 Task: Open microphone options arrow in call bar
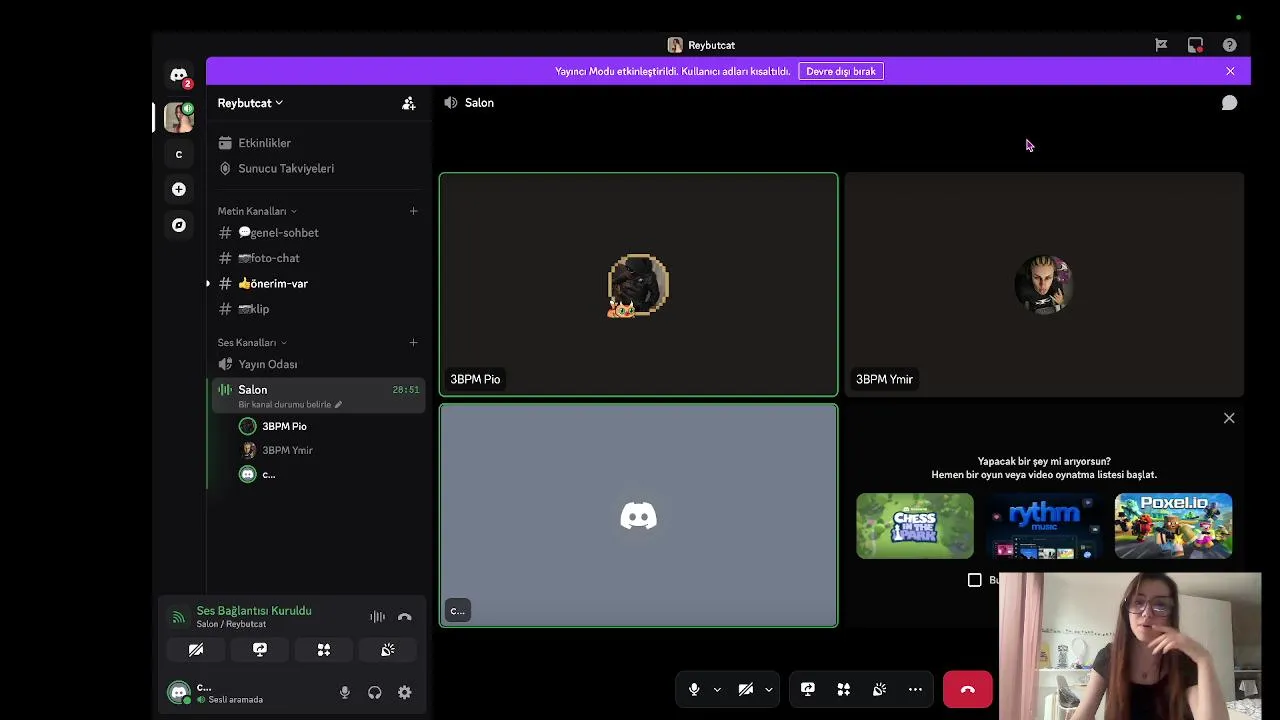[x=717, y=689]
